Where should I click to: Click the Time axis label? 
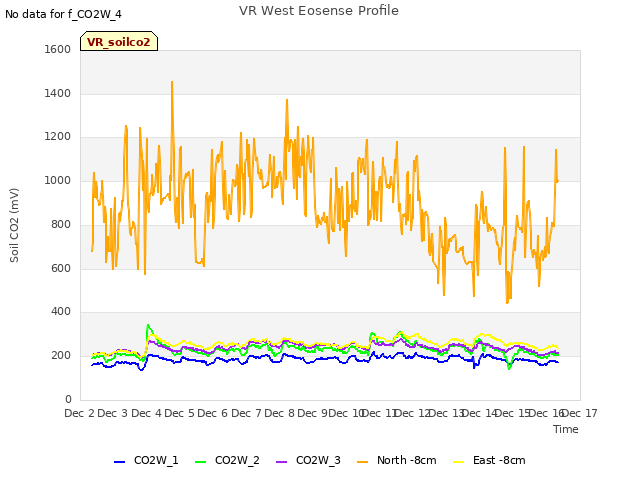click(x=566, y=429)
